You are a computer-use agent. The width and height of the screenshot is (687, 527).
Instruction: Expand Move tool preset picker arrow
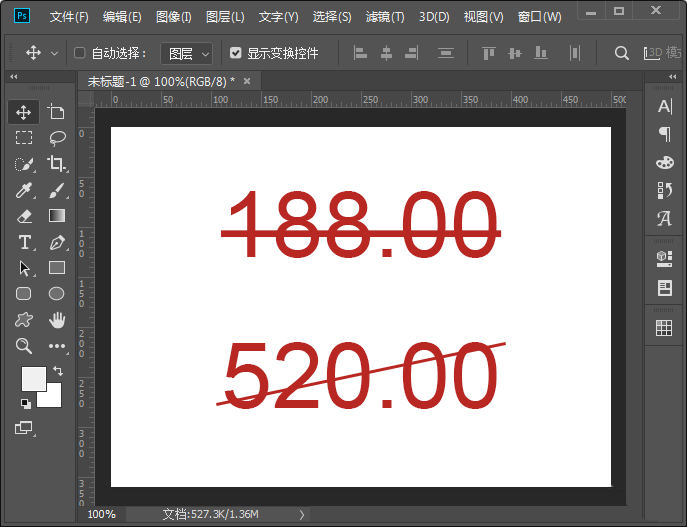(x=54, y=53)
